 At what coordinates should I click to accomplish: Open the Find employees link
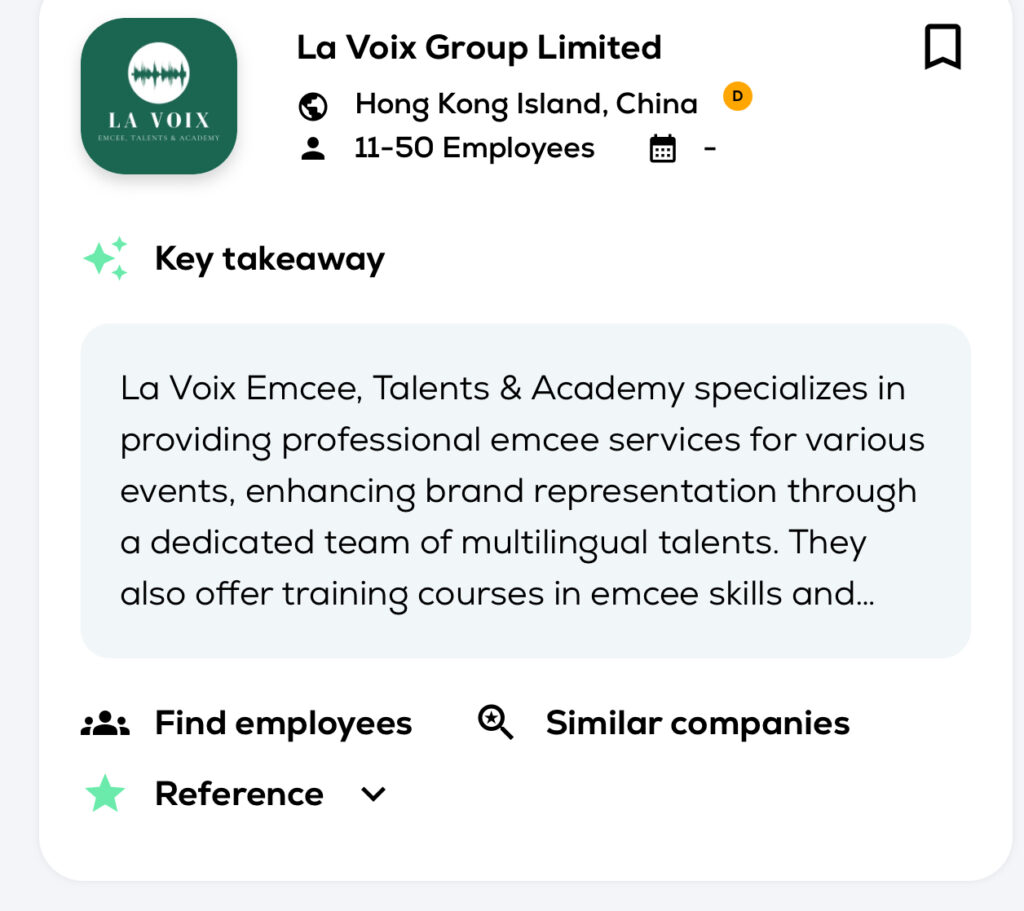(x=283, y=723)
